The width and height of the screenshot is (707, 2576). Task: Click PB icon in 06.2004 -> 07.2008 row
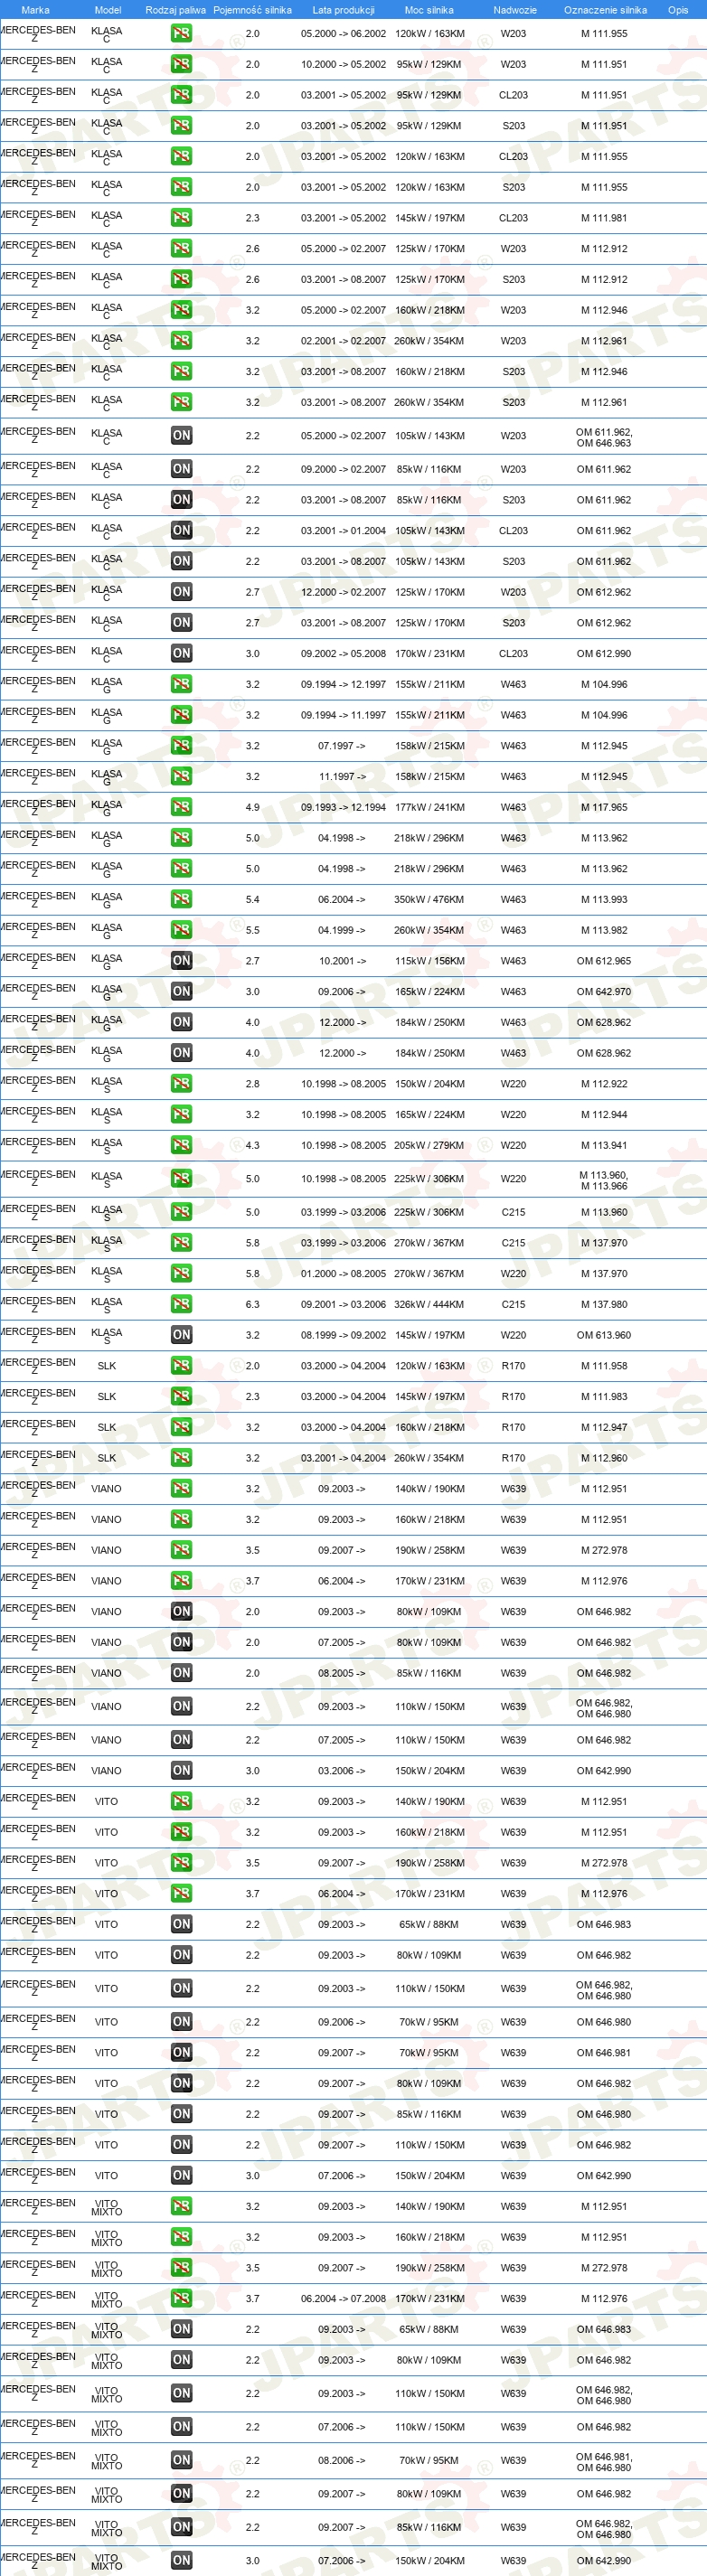coord(181,2299)
